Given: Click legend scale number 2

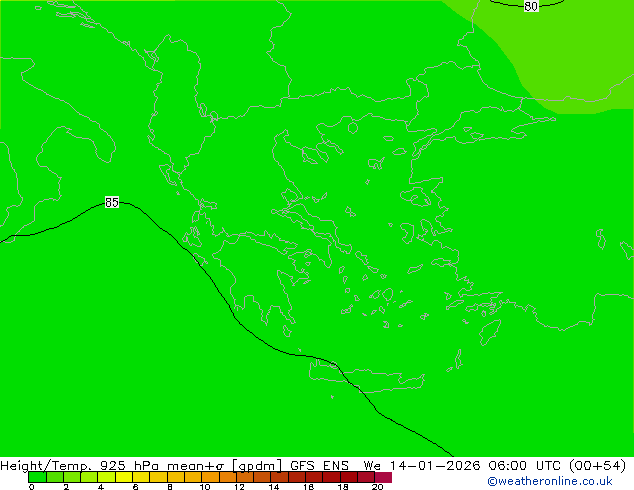Looking at the screenshot, I should click(x=66, y=487).
